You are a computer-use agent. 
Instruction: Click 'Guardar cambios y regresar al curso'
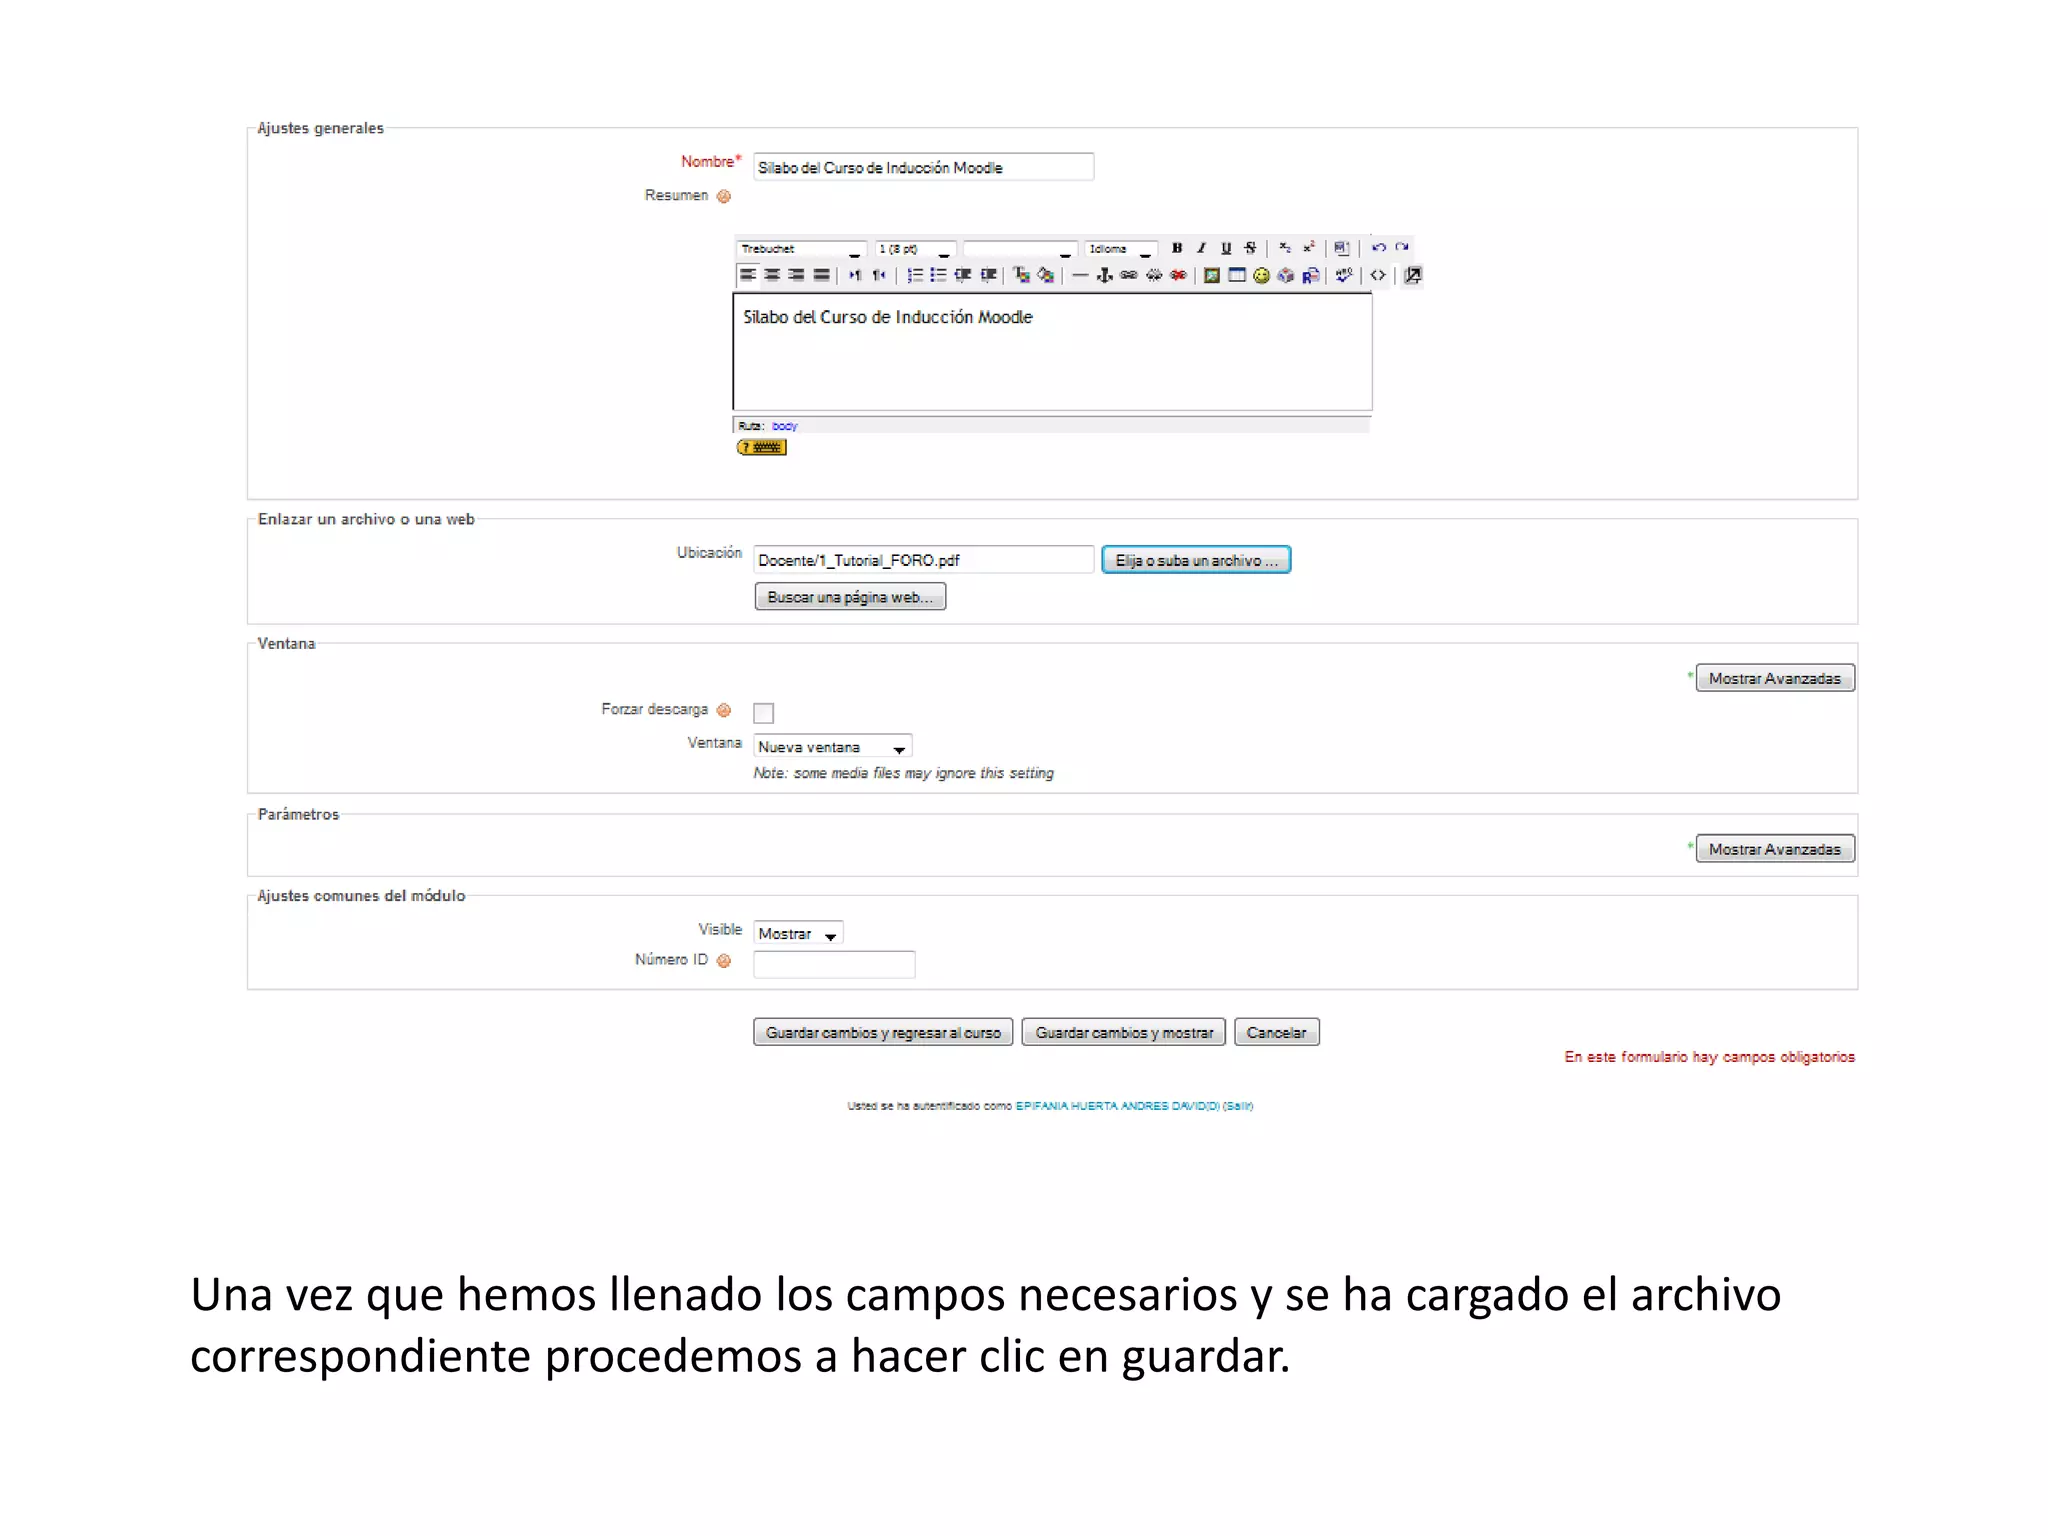[883, 1032]
